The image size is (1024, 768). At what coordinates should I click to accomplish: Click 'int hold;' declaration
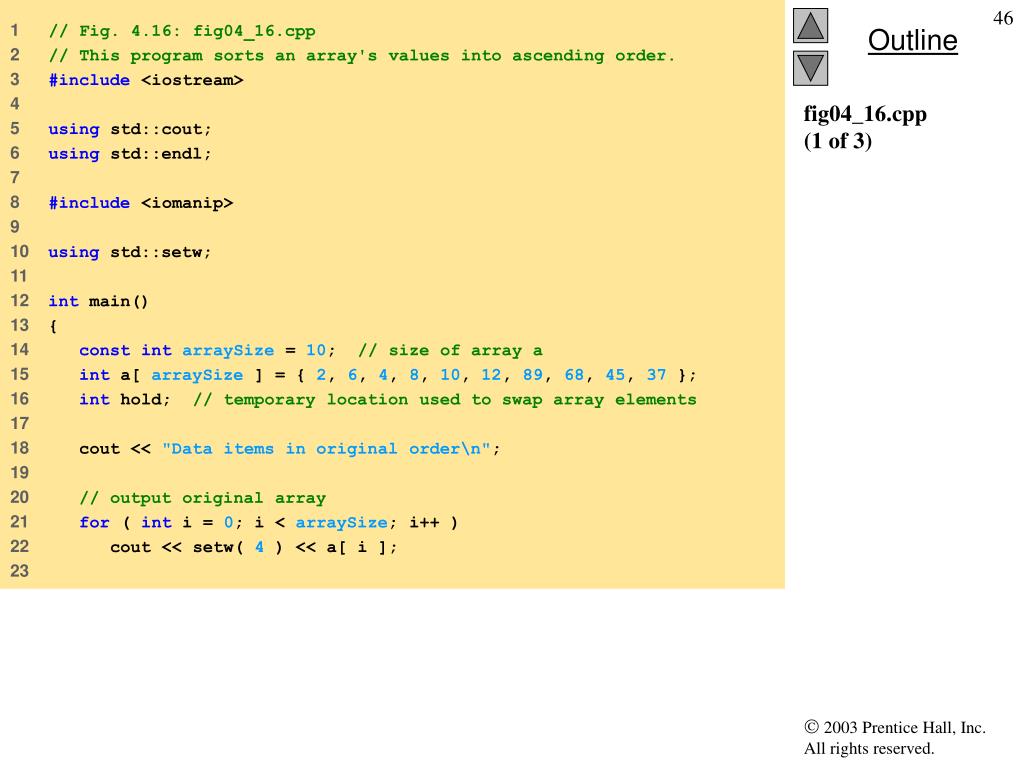pyautogui.click(x=125, y=400)
